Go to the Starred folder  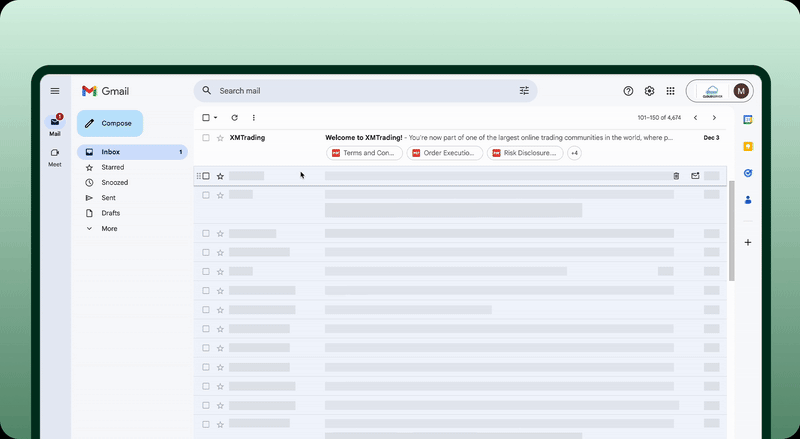coord(112,168)
